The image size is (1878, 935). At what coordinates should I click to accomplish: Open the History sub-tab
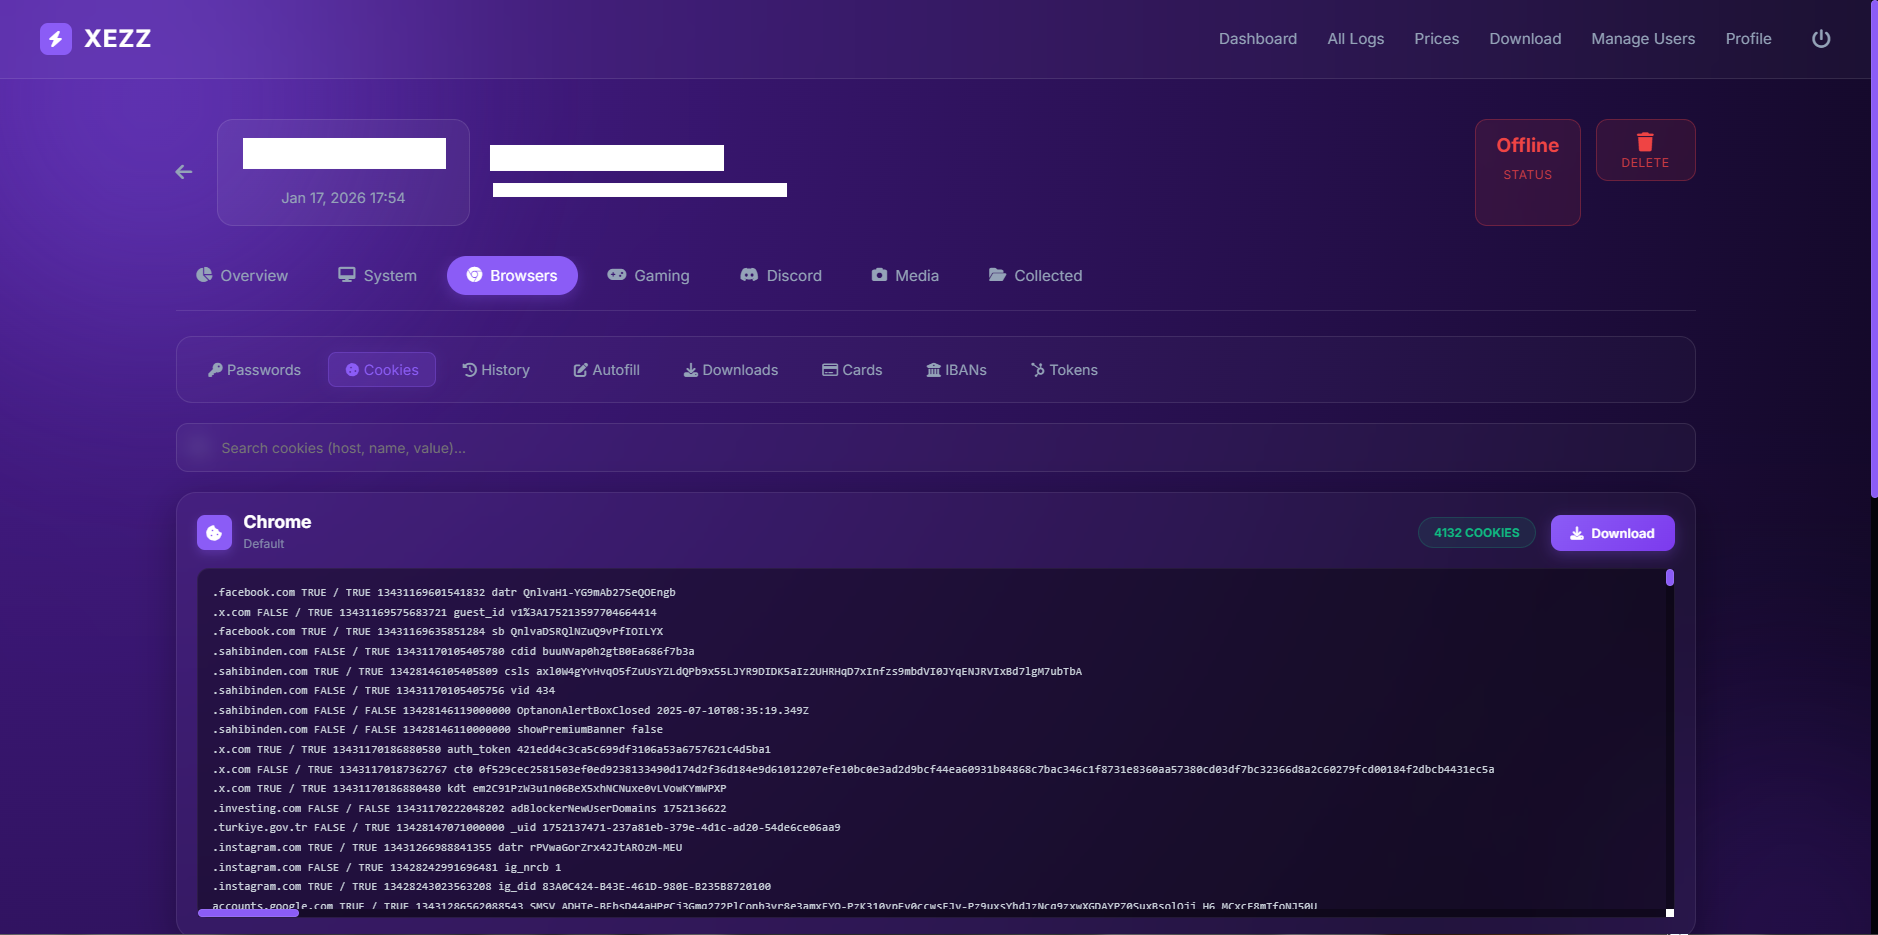496,370
